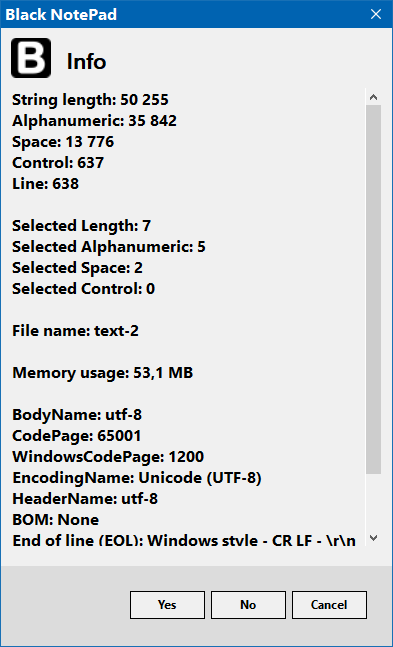Click the vertical scrollbar thumb
This screenshot has height=647, width=393.
pyautogui.click(x=374, y=289)
